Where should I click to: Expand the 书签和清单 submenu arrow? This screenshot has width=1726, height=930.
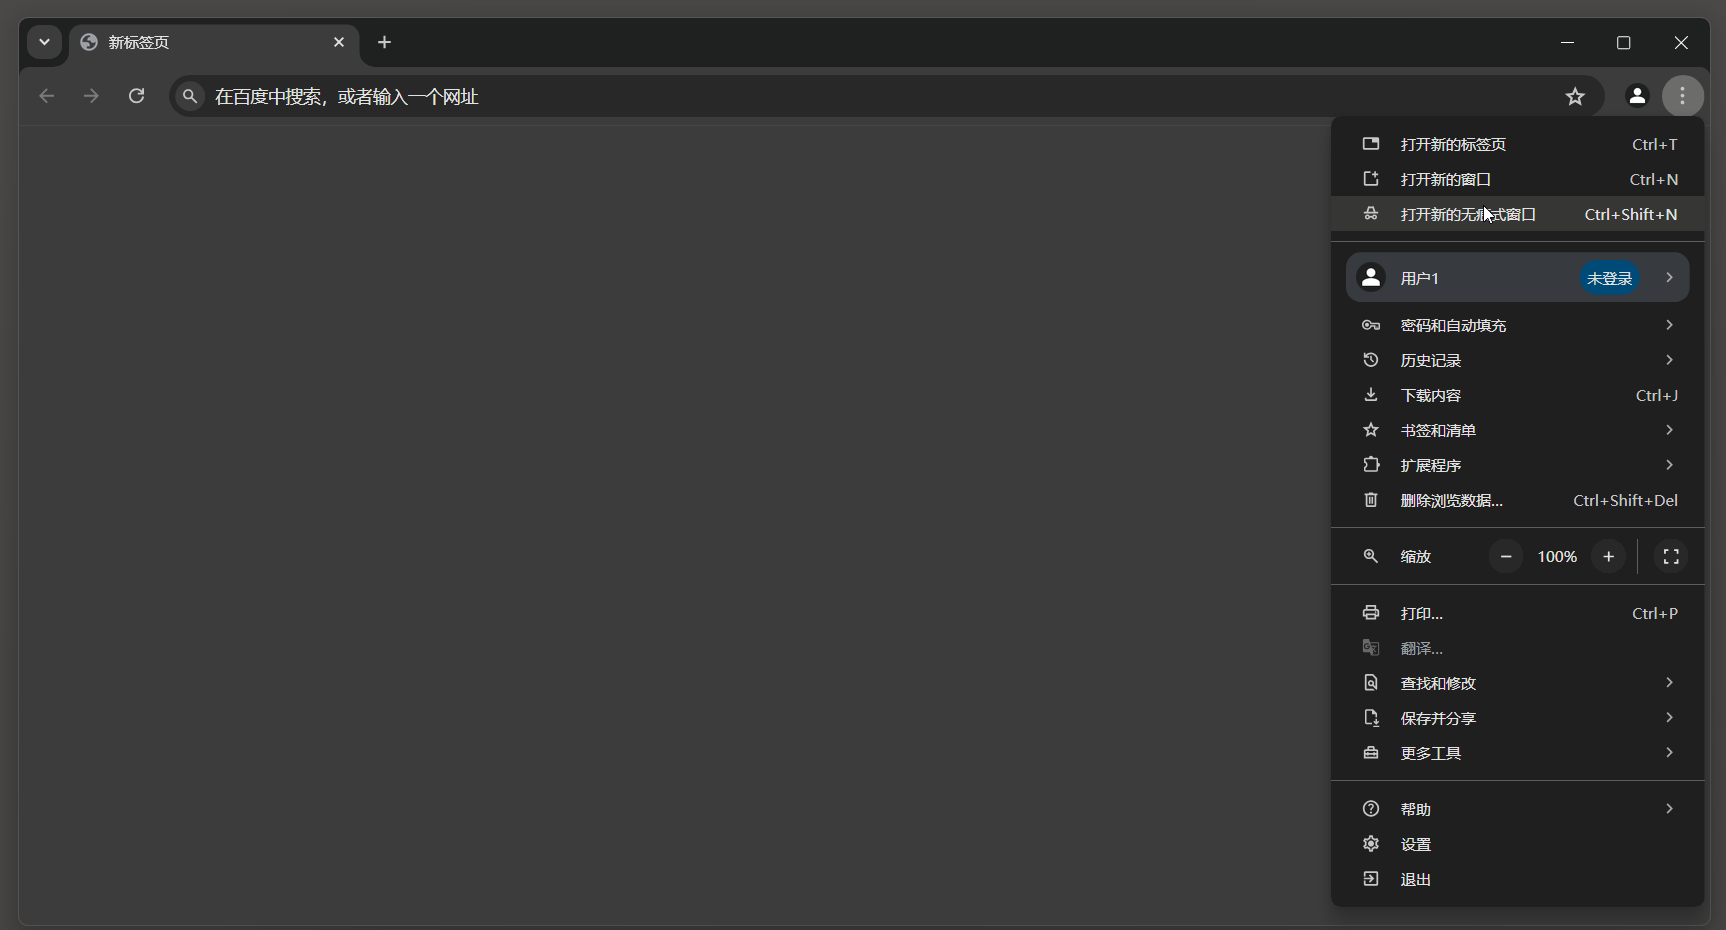tap(1669, 430)
